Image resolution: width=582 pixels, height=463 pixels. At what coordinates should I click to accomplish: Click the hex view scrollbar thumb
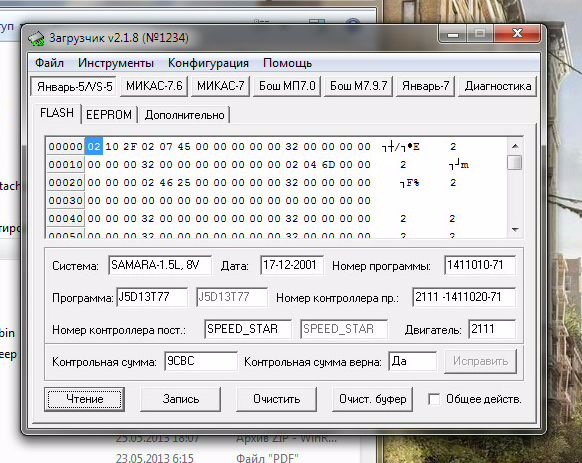514,163
